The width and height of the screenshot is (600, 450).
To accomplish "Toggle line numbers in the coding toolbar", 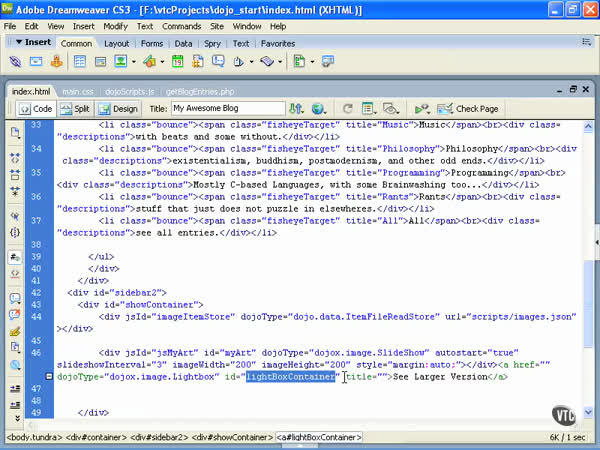I will (15, 256).
